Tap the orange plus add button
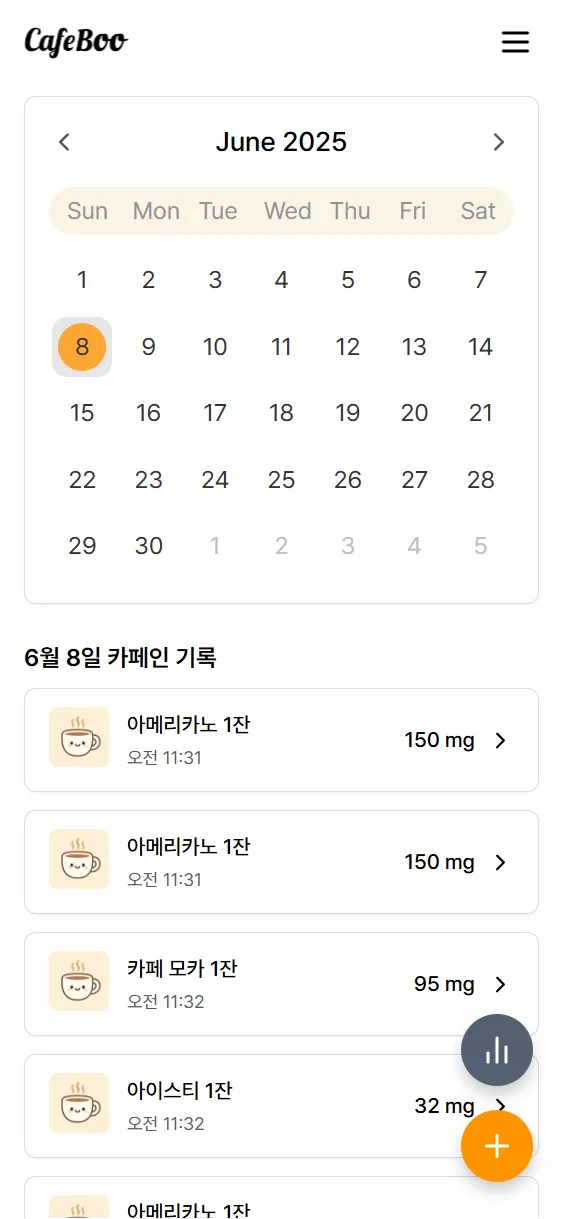This screenshot has width=563, height=1219. [x=497, y=1146]
